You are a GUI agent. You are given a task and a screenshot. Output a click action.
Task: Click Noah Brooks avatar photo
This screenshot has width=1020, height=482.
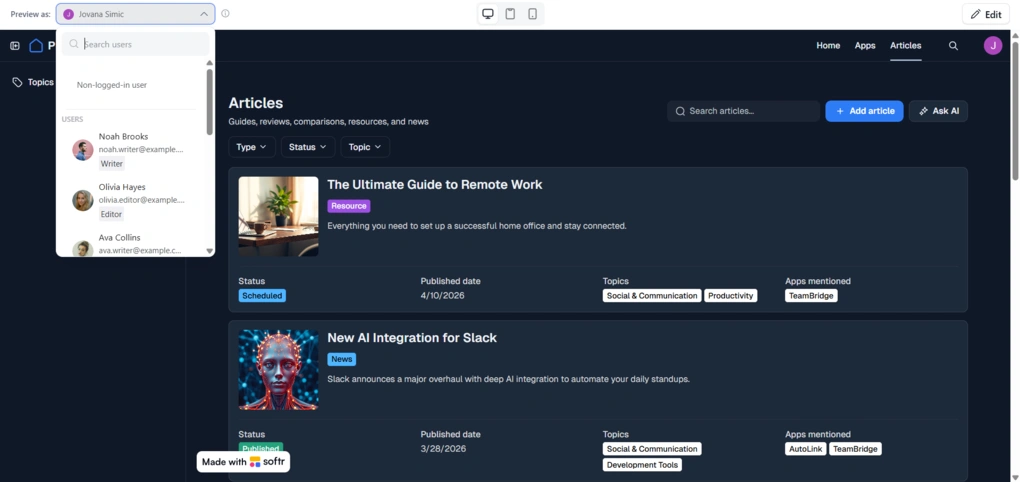83,150
